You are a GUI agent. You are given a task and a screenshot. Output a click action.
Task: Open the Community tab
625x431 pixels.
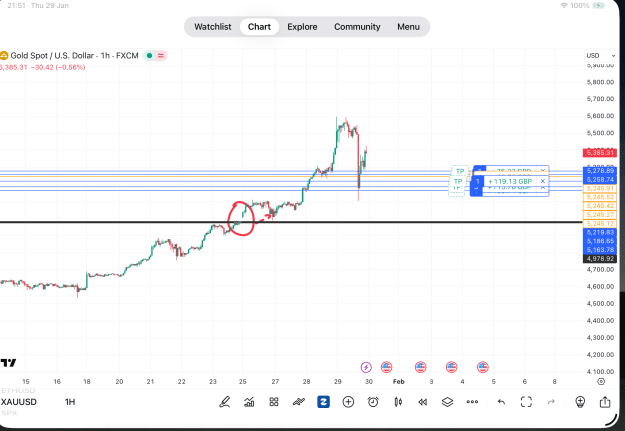pos(357,27)
